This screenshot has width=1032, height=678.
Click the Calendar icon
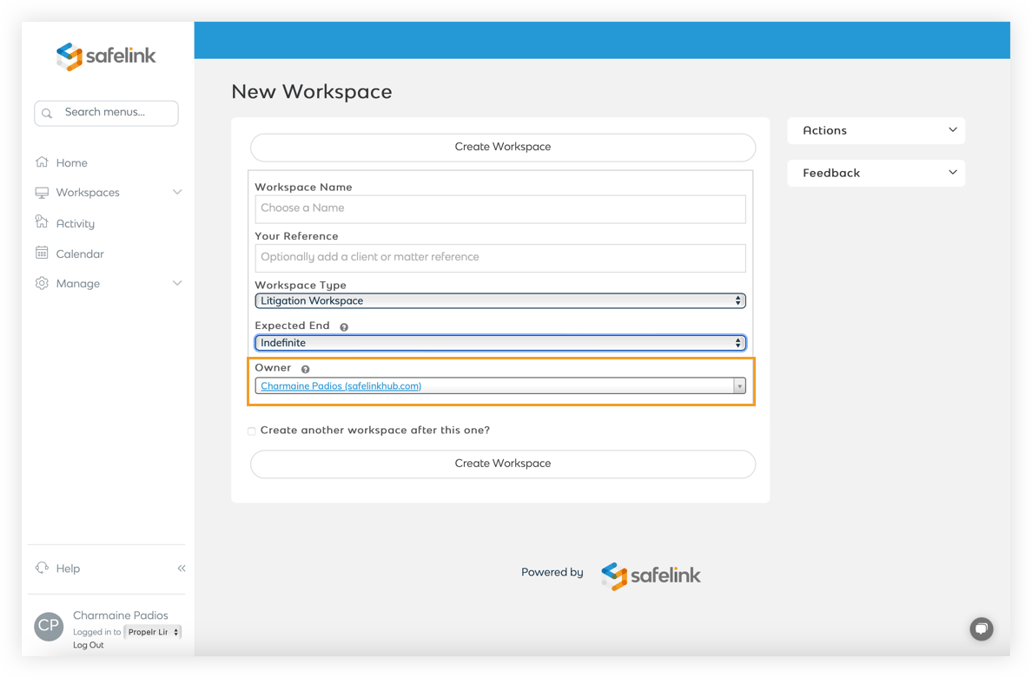42,253
